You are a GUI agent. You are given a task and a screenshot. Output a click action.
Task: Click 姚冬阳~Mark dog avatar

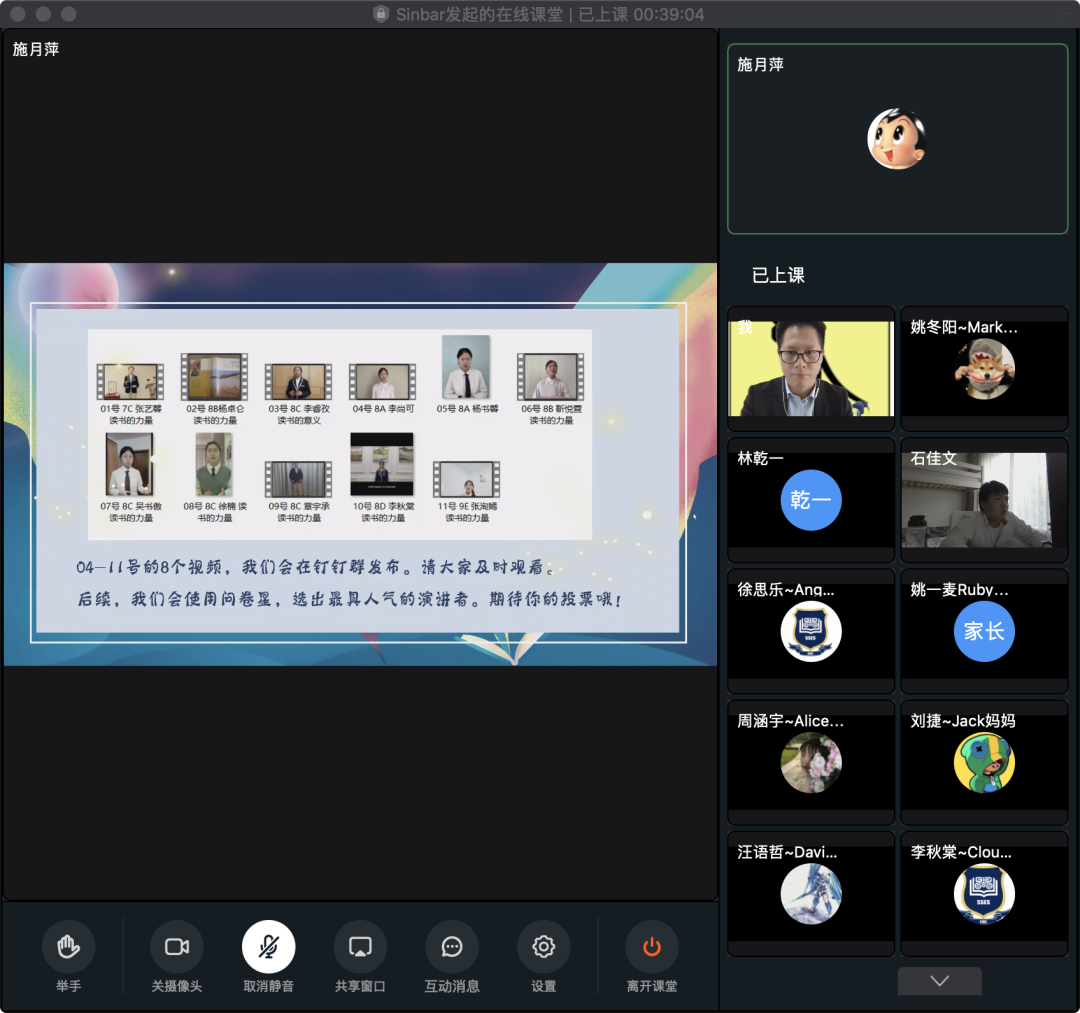pos(984,369)
